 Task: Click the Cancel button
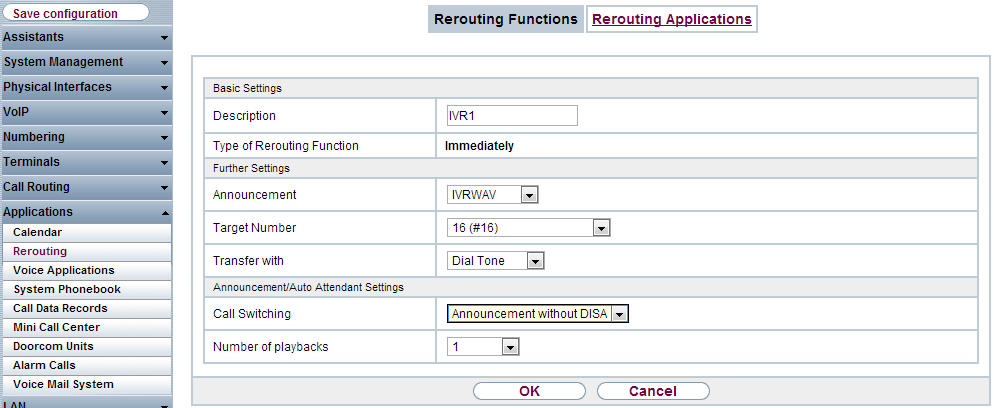pos(653,391)
